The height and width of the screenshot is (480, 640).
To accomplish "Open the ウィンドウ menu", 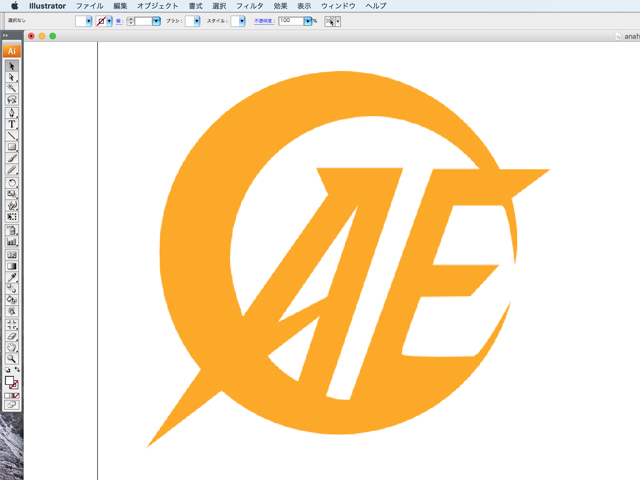I will (338, 6).
